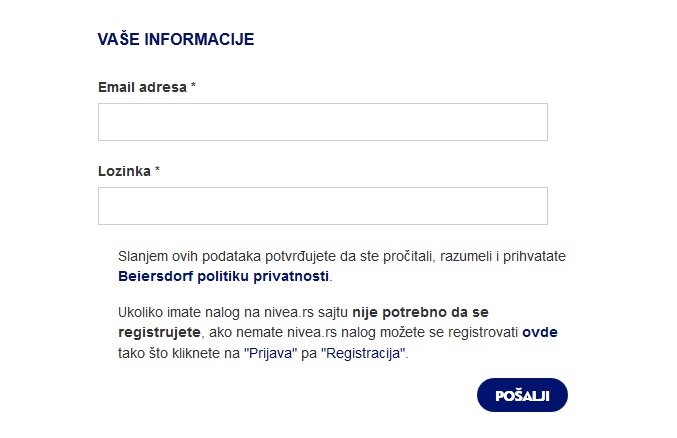
Task: Click the required asterisk beside Lozinka
Action: (x=157, y=169)
